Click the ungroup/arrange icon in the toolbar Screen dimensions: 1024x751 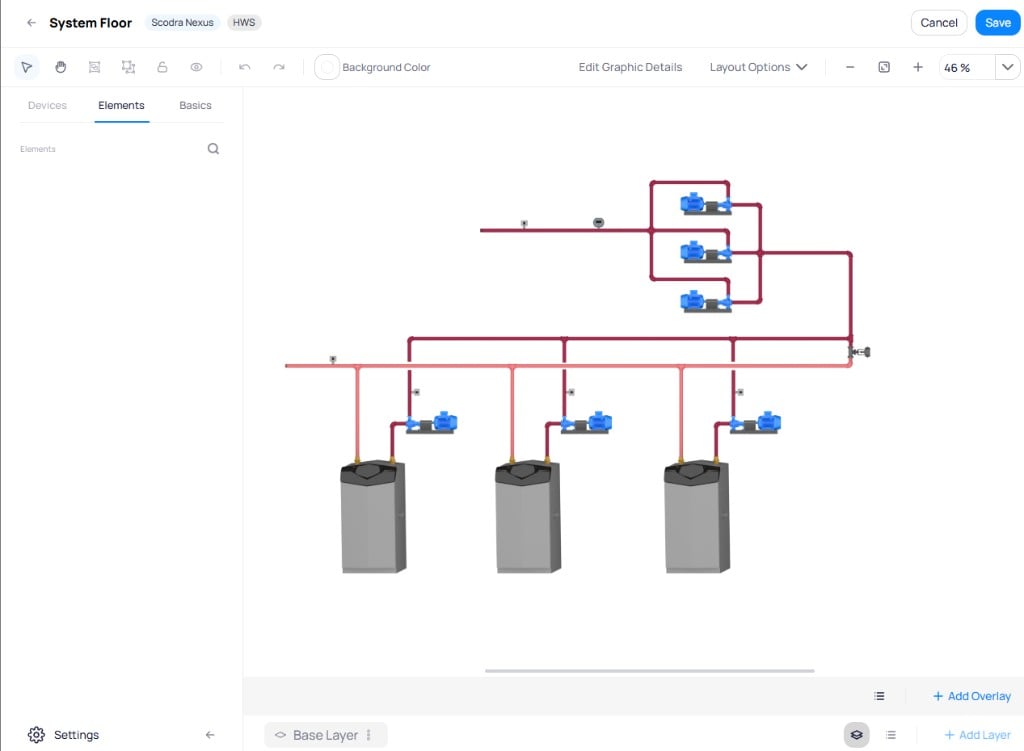point(129,67)
